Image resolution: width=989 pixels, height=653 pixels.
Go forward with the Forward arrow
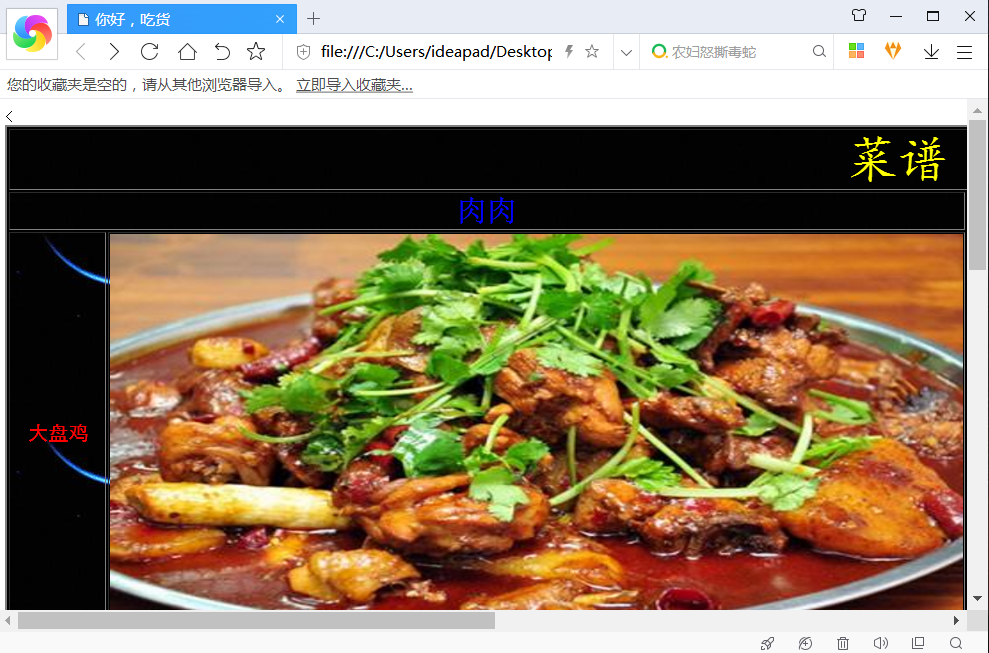click(x=114, y=52)
